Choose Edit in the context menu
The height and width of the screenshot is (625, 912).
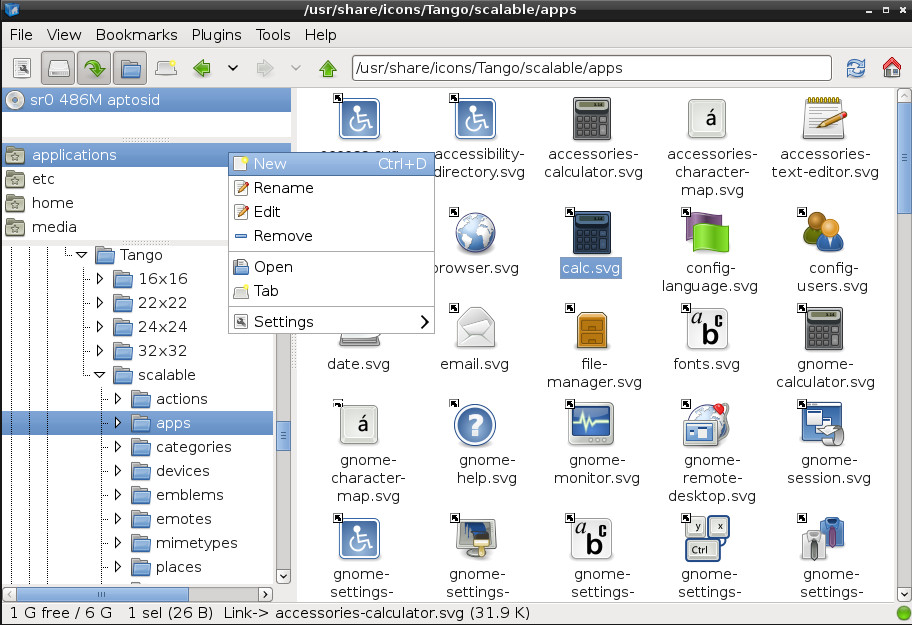click(x=332, y=212)
